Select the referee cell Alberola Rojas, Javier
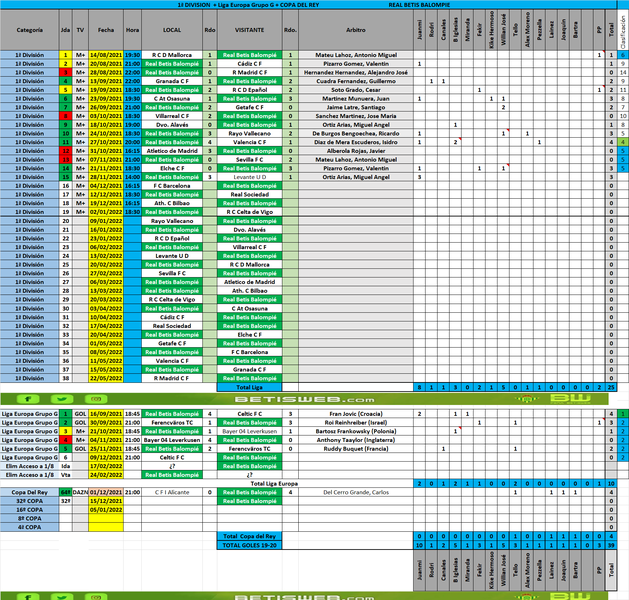629x600 pixels. 356,151
